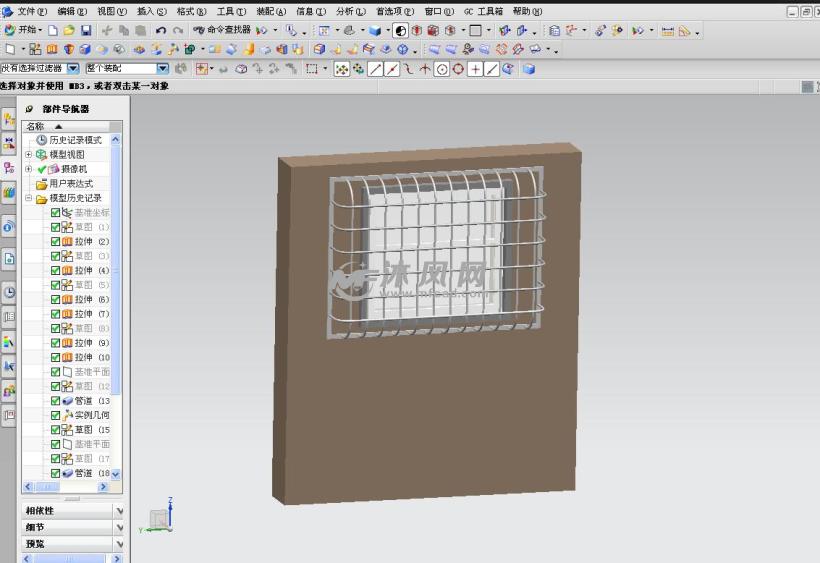Viewport: 820px width, 563px height.
Task: Click the Measure Distance ruler icon
Action: click(x=668, y=31)
